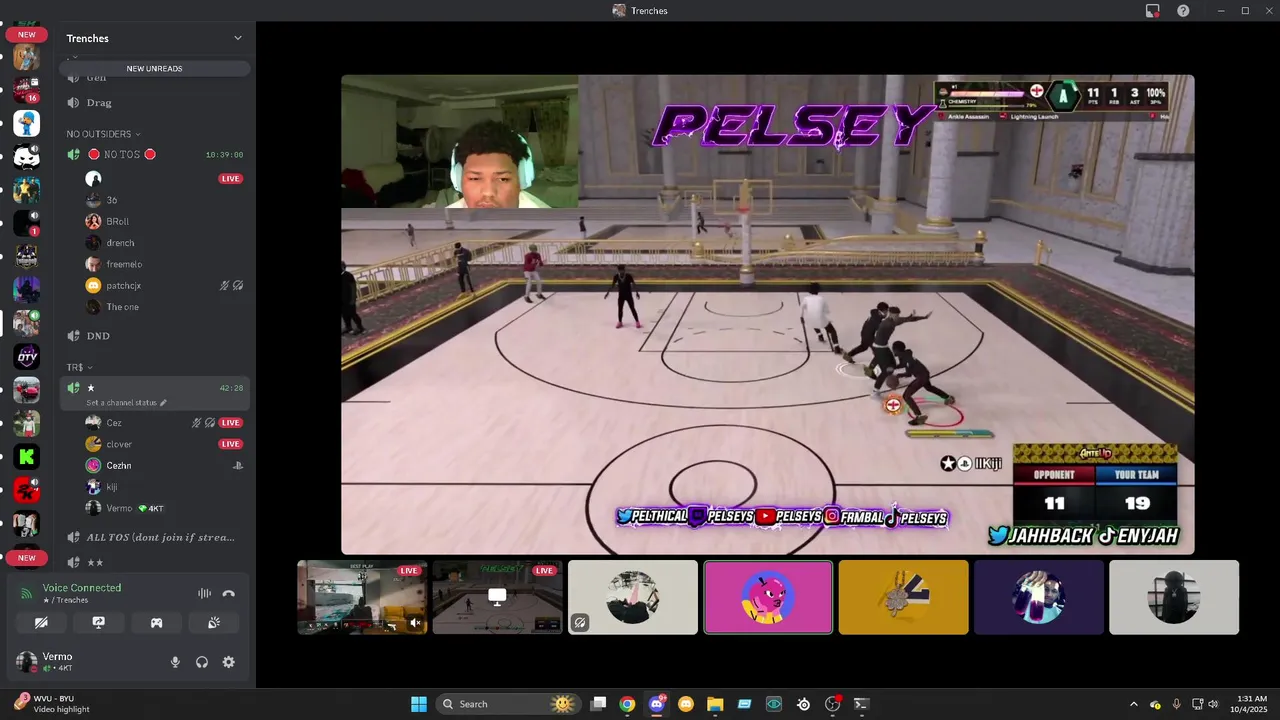The image size is (1280, 720).
Task: Open the Vermo user avatar menu
Action: coord(26,662)
